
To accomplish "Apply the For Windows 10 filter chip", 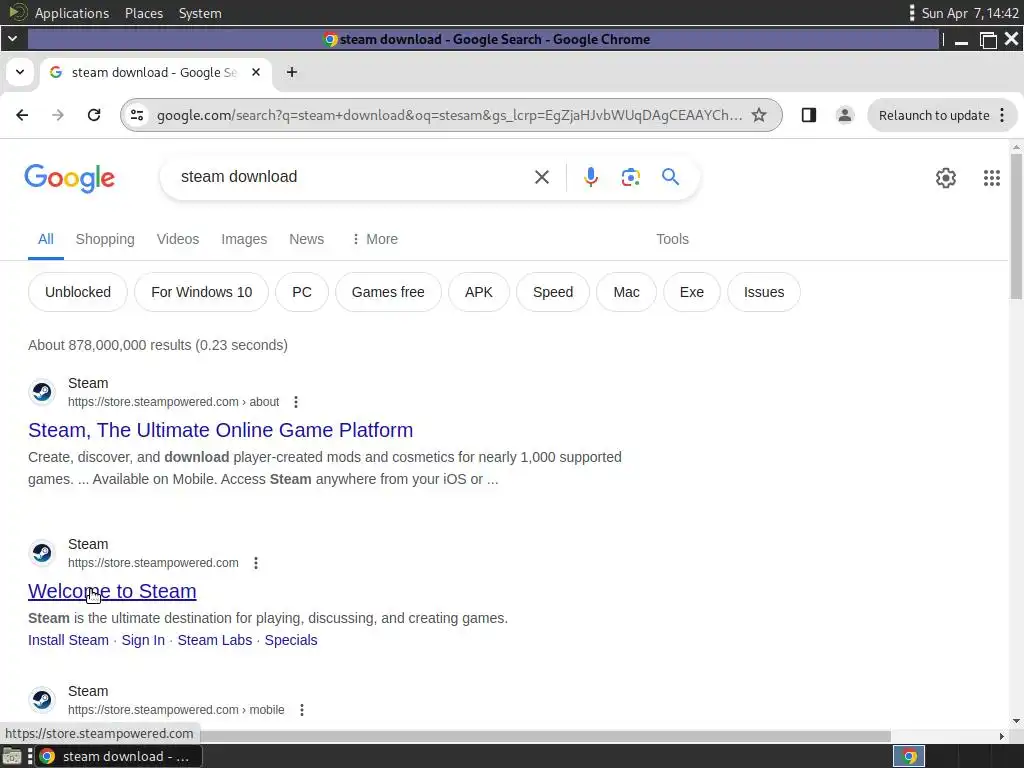I will (202, 292).
